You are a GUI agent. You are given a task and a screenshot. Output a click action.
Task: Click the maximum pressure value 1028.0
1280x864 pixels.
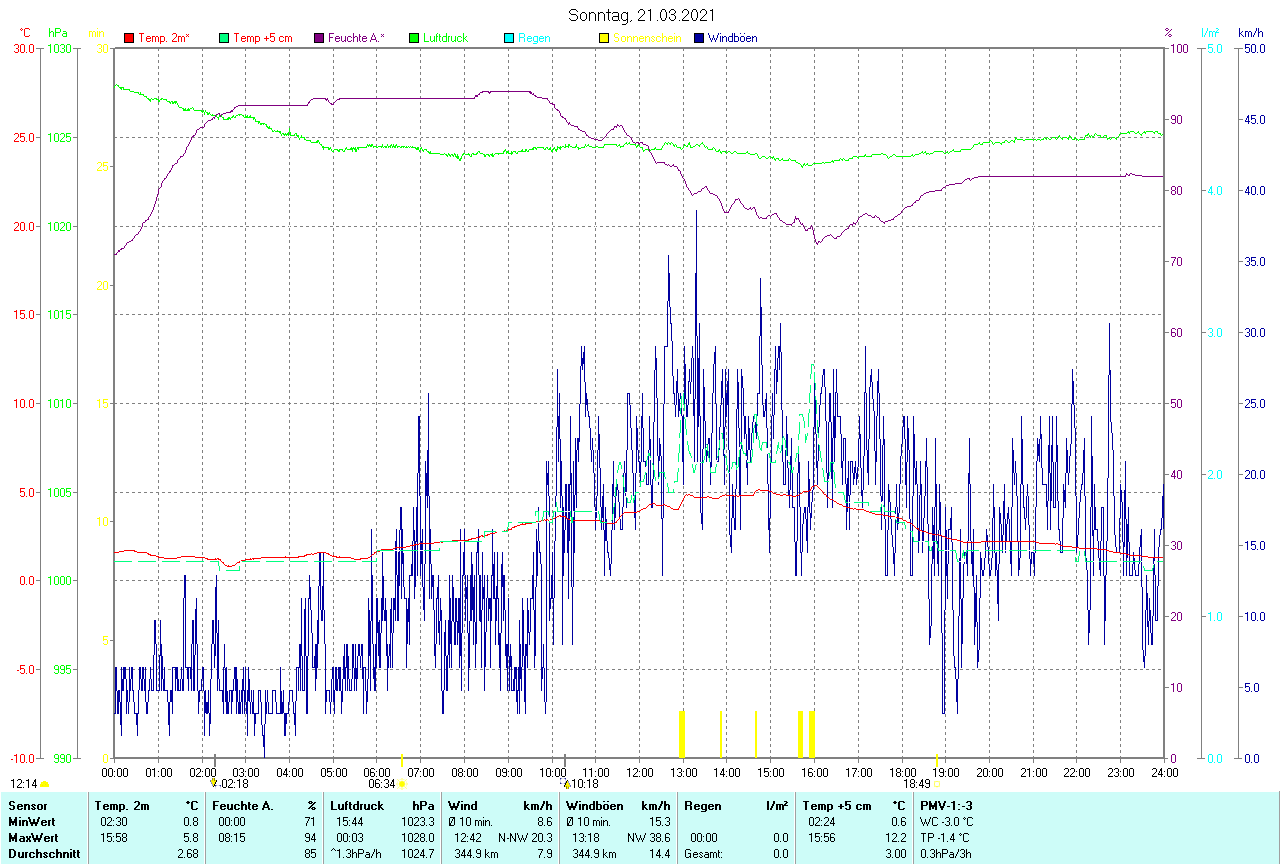pos(418,838)
